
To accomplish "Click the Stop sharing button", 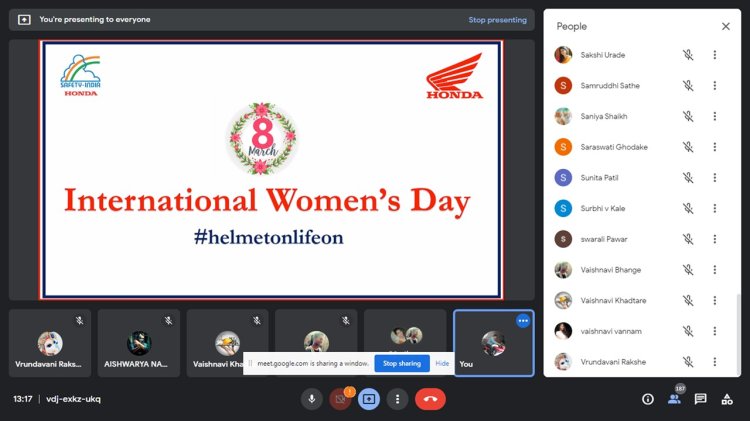I will [x=402, y=364].
